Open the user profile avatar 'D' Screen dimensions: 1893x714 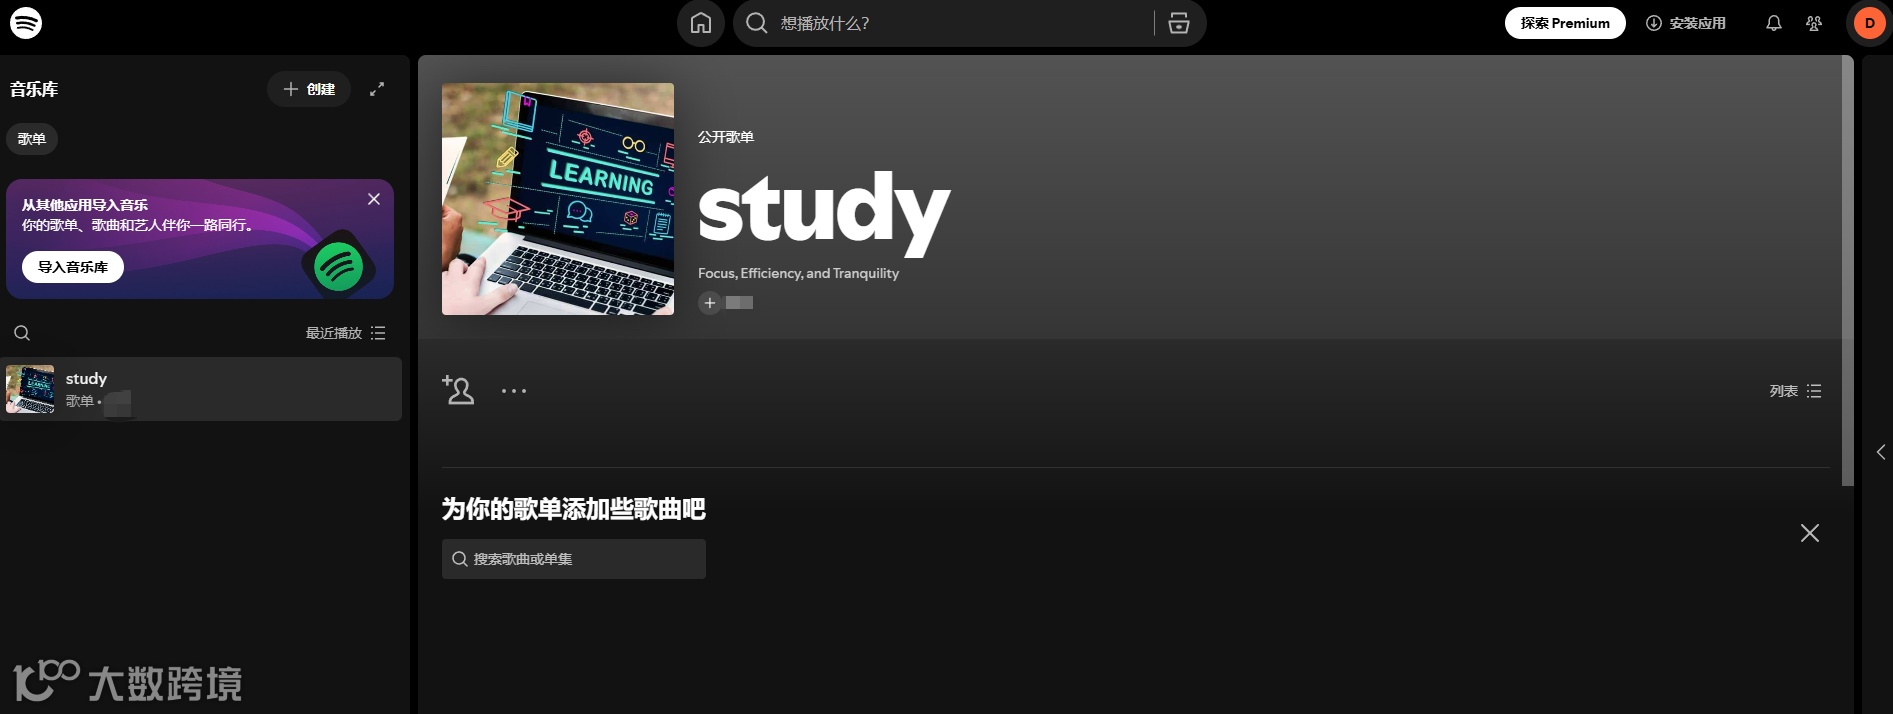pos(1869,23)
